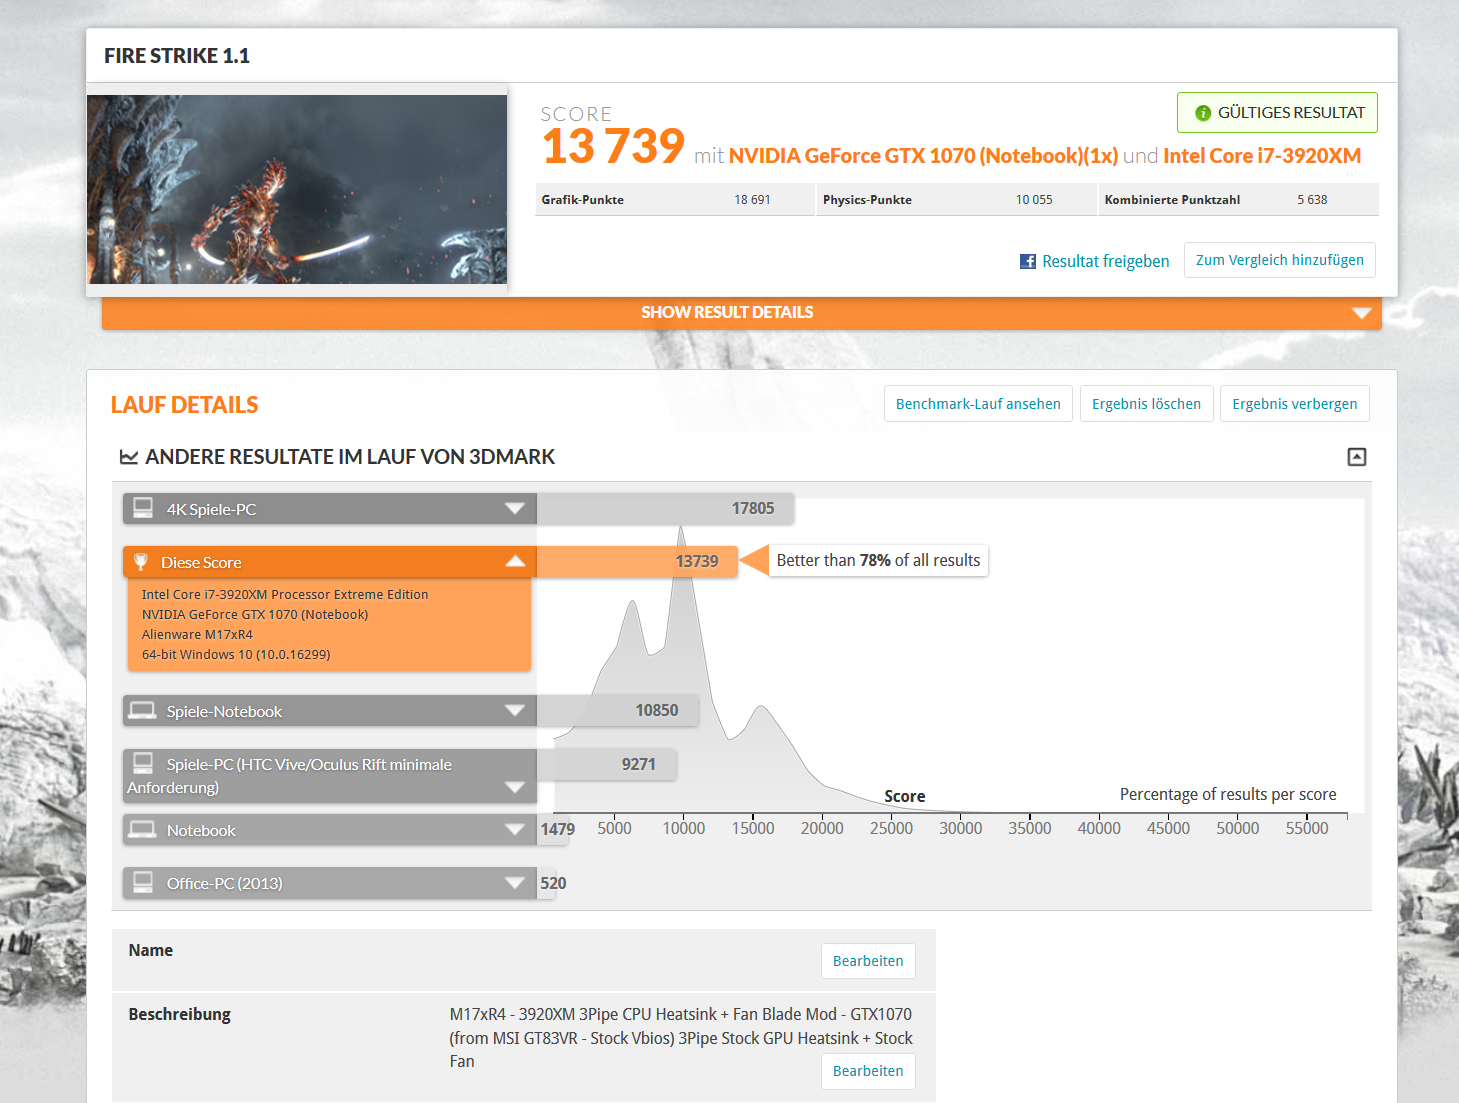
Task: Click Zum Vergleich hinzufügen button
Action: [1280, 260]
